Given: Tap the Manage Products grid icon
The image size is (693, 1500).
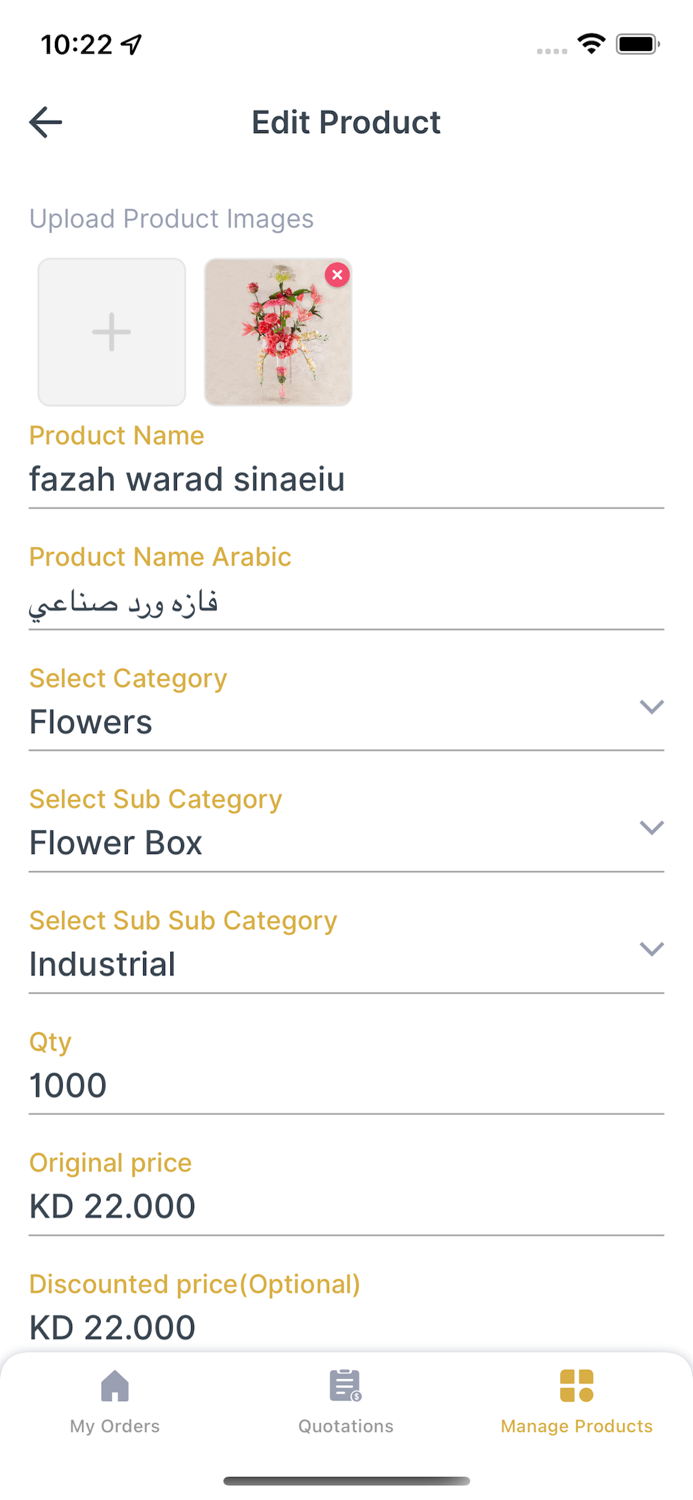Looking at the screenshot, I should click(x=577, y=1386).
